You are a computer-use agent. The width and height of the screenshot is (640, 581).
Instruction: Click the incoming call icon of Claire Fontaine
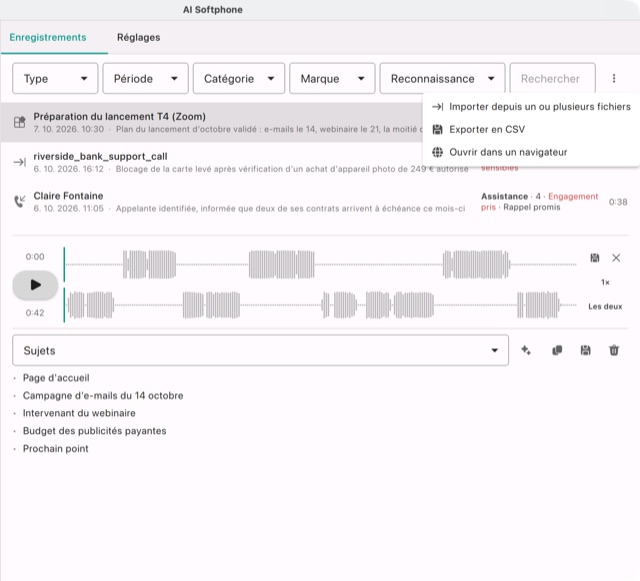(19, 201)
